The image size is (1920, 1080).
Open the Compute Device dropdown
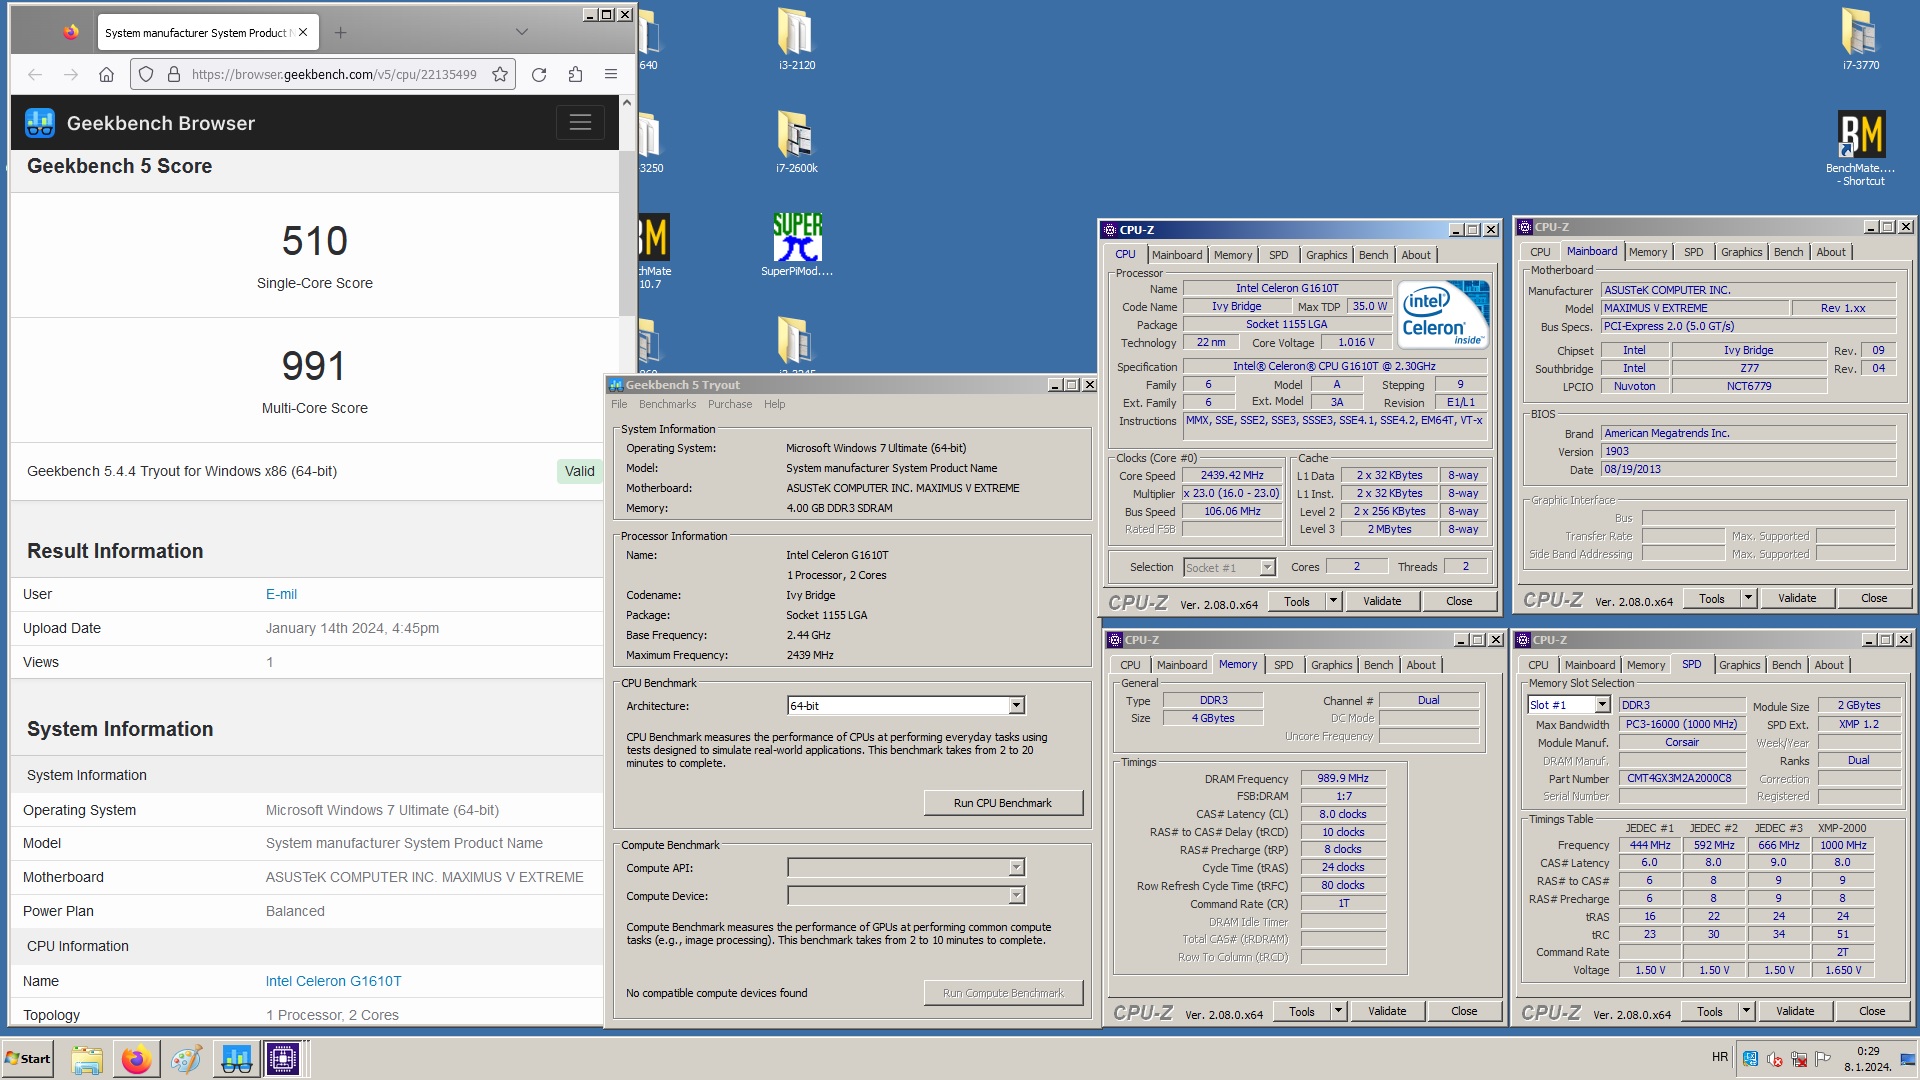click(906, 896)
